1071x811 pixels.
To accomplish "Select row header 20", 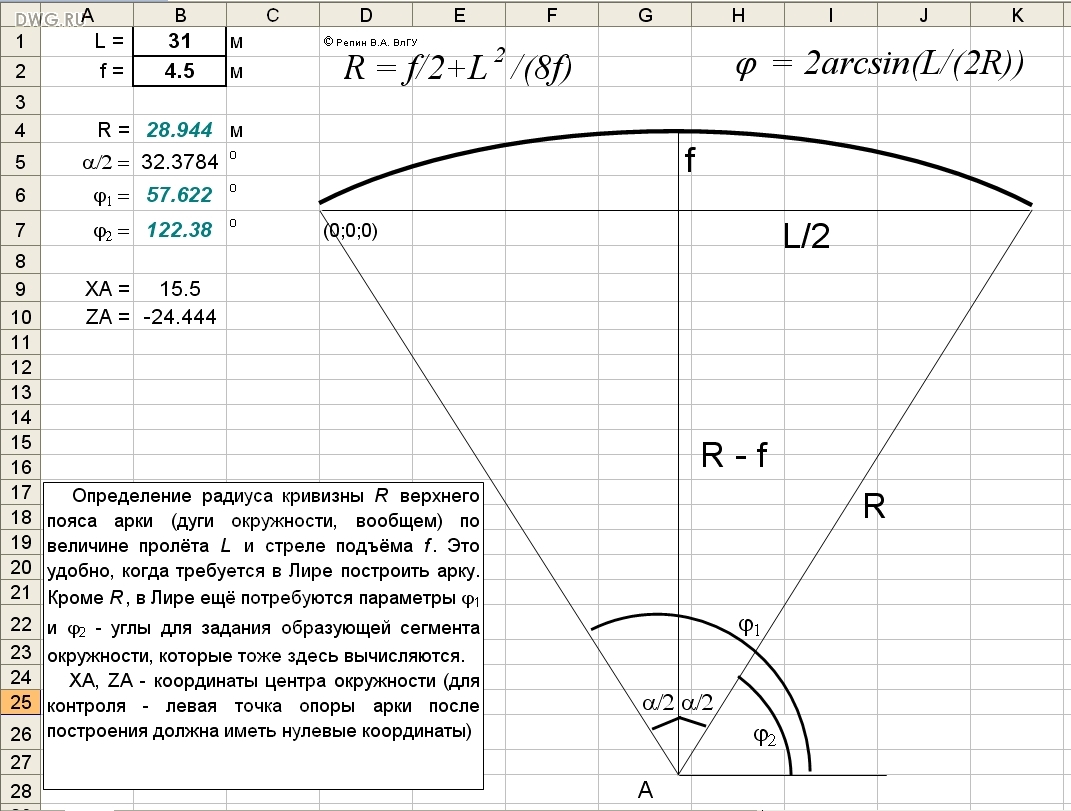I will pos(20,567).
